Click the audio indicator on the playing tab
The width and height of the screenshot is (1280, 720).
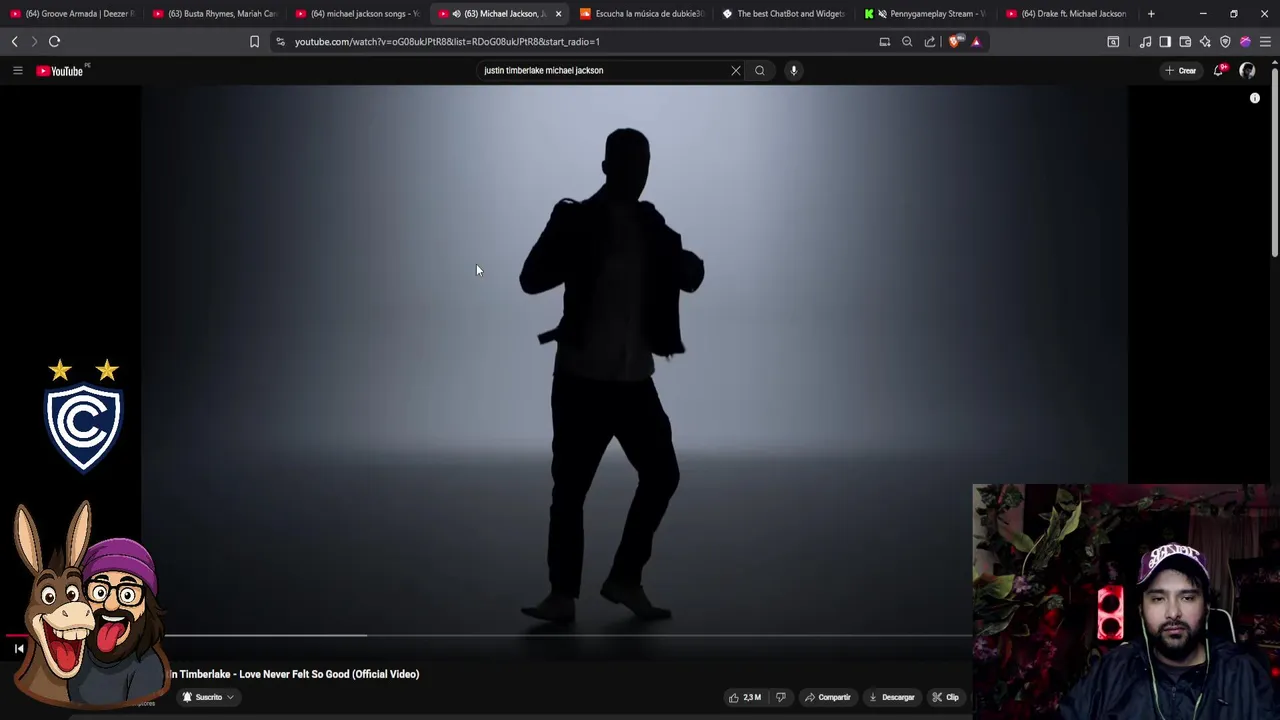tap(456, 14)
